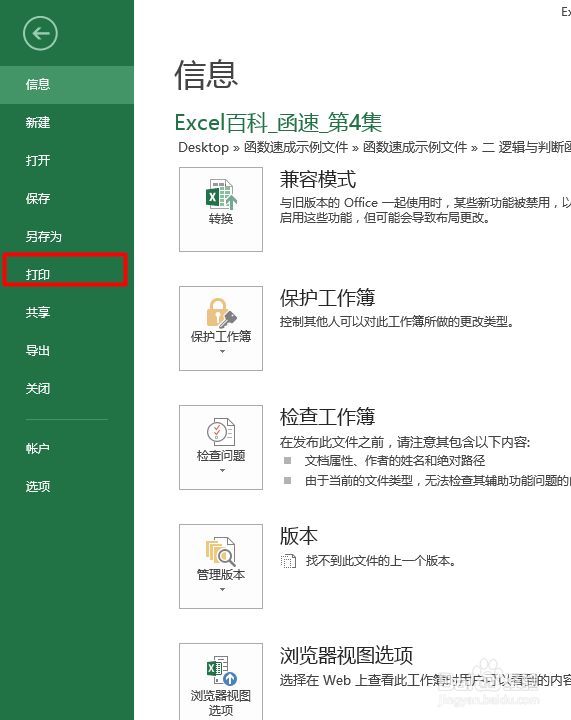571x720 pixels.
Task: Click the text 找不到此文件的上一个版本
Action: coord(381,561)
